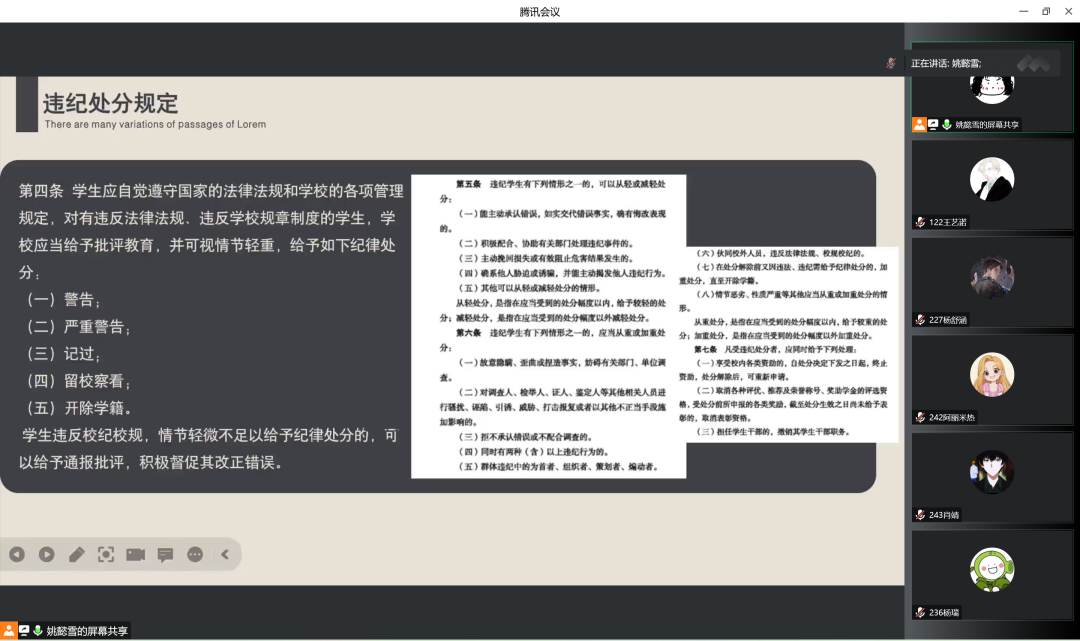
Task: Click the screen share icon in bottom-left label
Action: (x=24, y=631)
